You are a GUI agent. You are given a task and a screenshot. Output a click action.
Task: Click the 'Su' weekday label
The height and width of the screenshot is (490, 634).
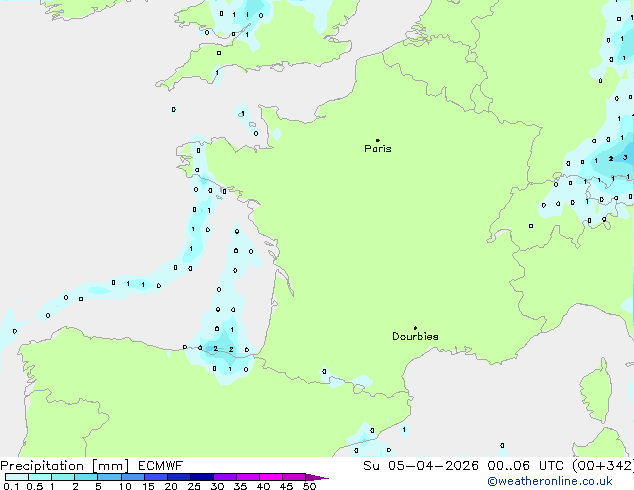[371, 466]
